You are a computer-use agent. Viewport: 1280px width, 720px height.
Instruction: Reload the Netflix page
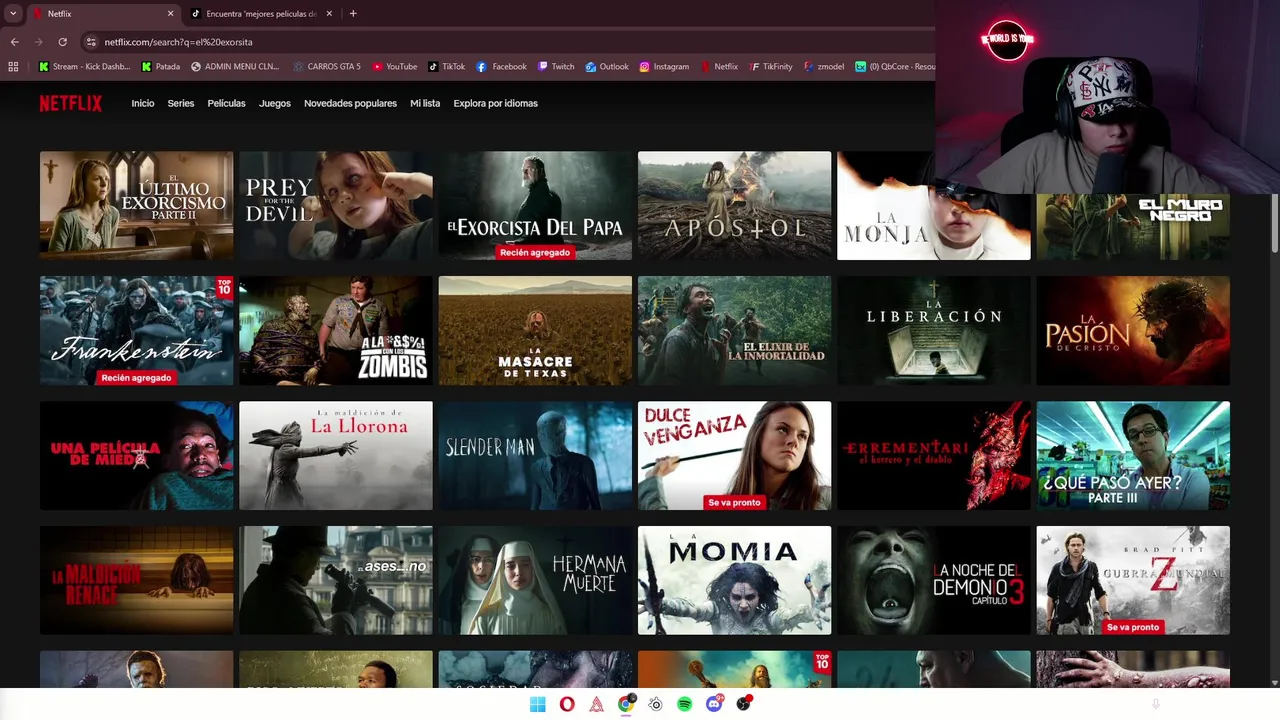pyautogui.click(x=62, y=42)
